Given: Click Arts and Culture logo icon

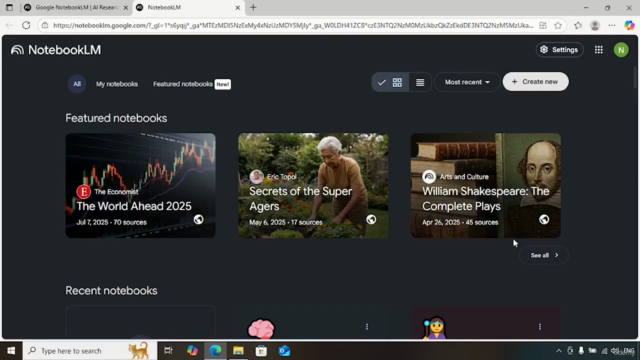Looking at the screenshot, I should tap(429, 177).
